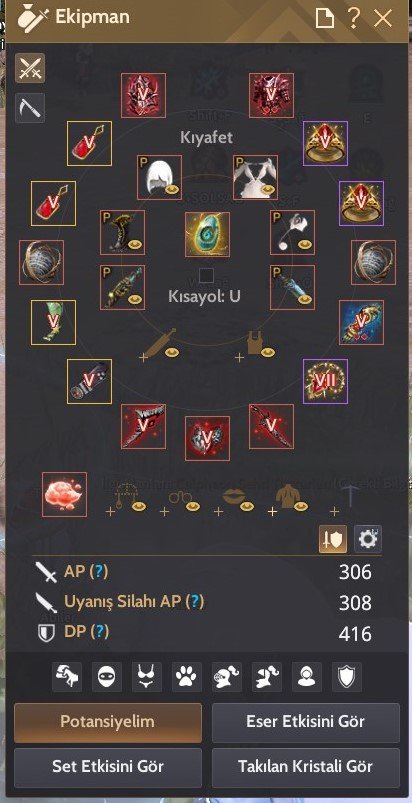Viewport: 412px width, 803px height.
Task: Select the crossed swords combat gear tab
Action: (x=30, y=68)
